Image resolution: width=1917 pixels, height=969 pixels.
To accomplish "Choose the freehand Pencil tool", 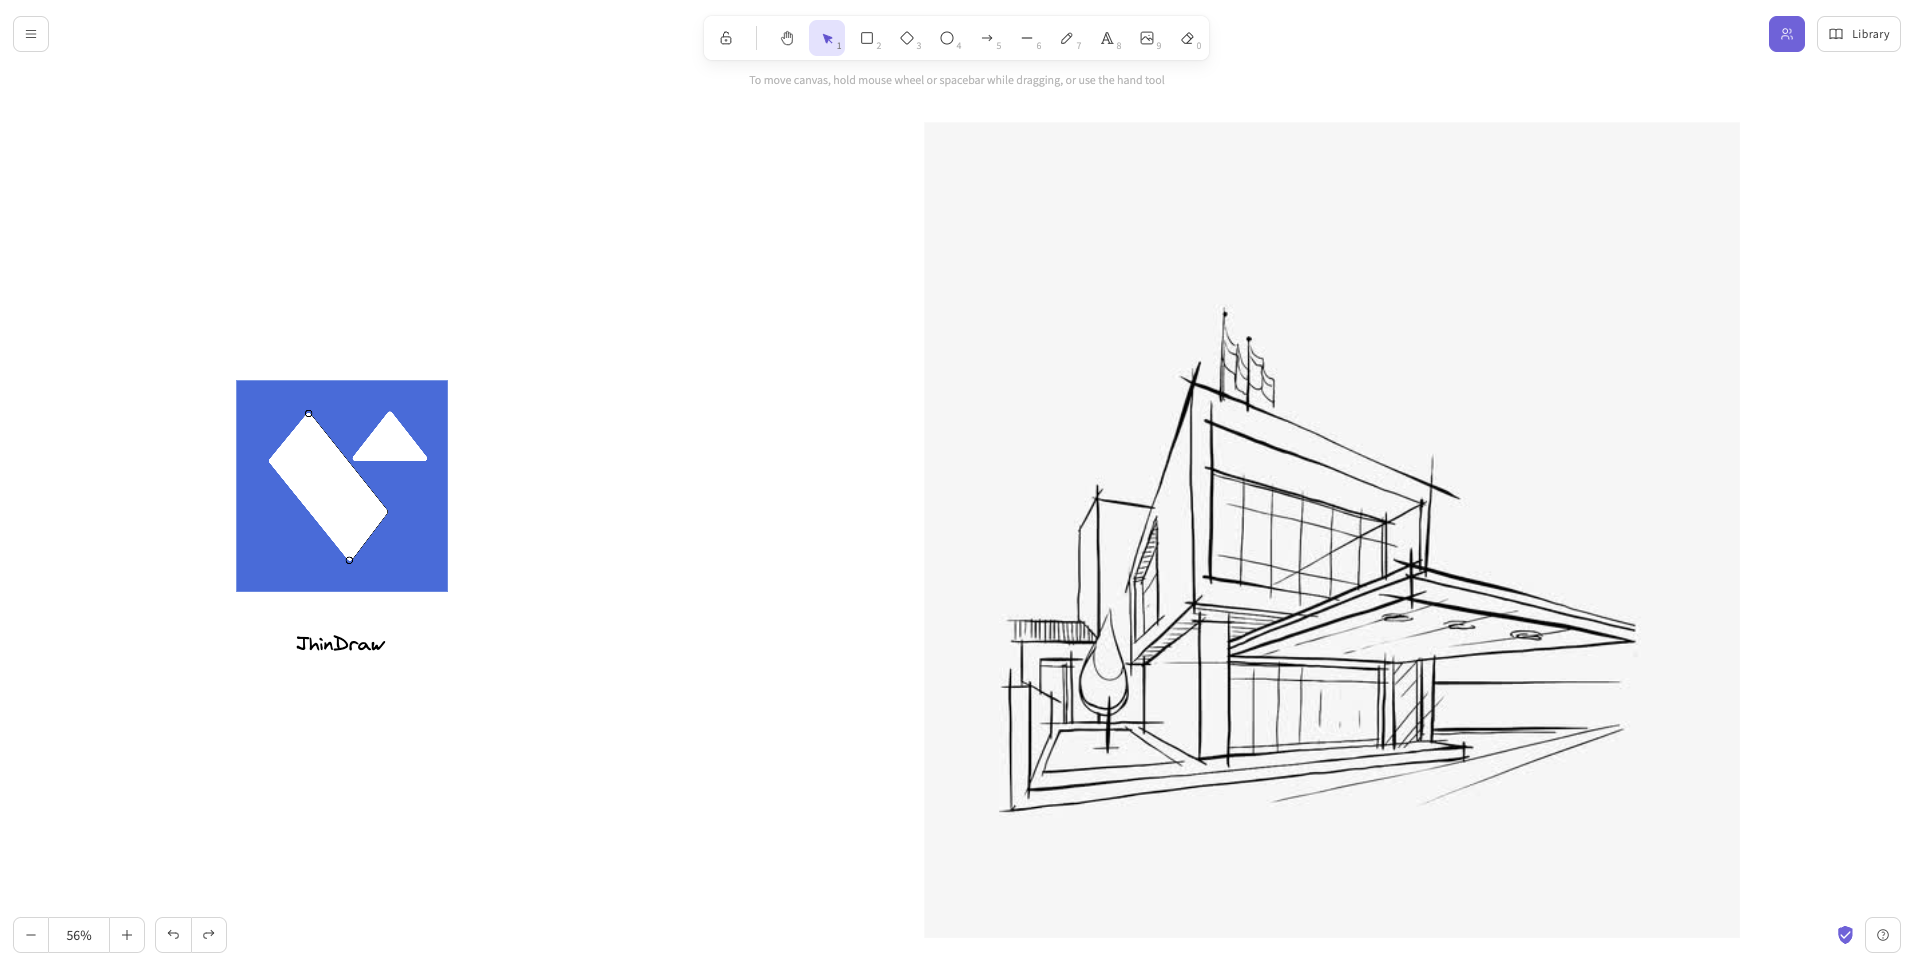I will [1067, 38].
